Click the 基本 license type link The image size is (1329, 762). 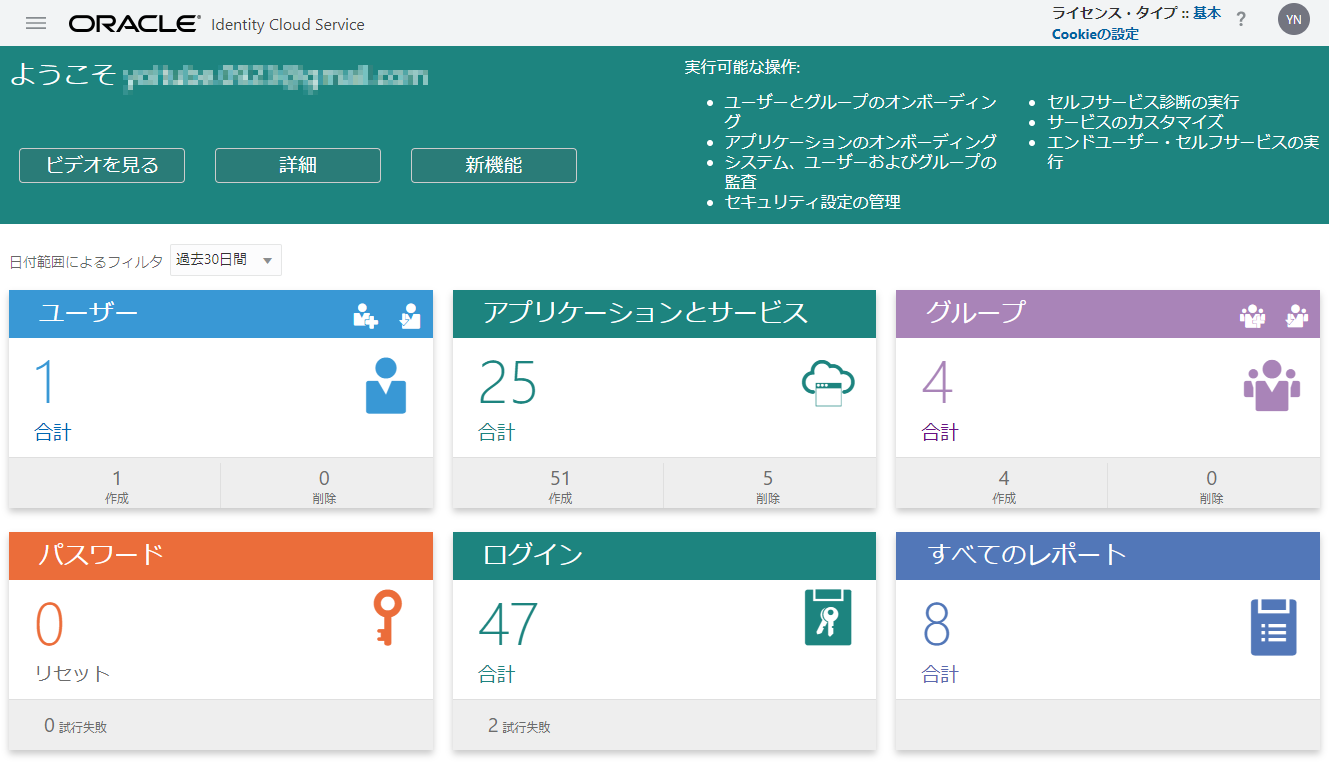click(1206, 13)
